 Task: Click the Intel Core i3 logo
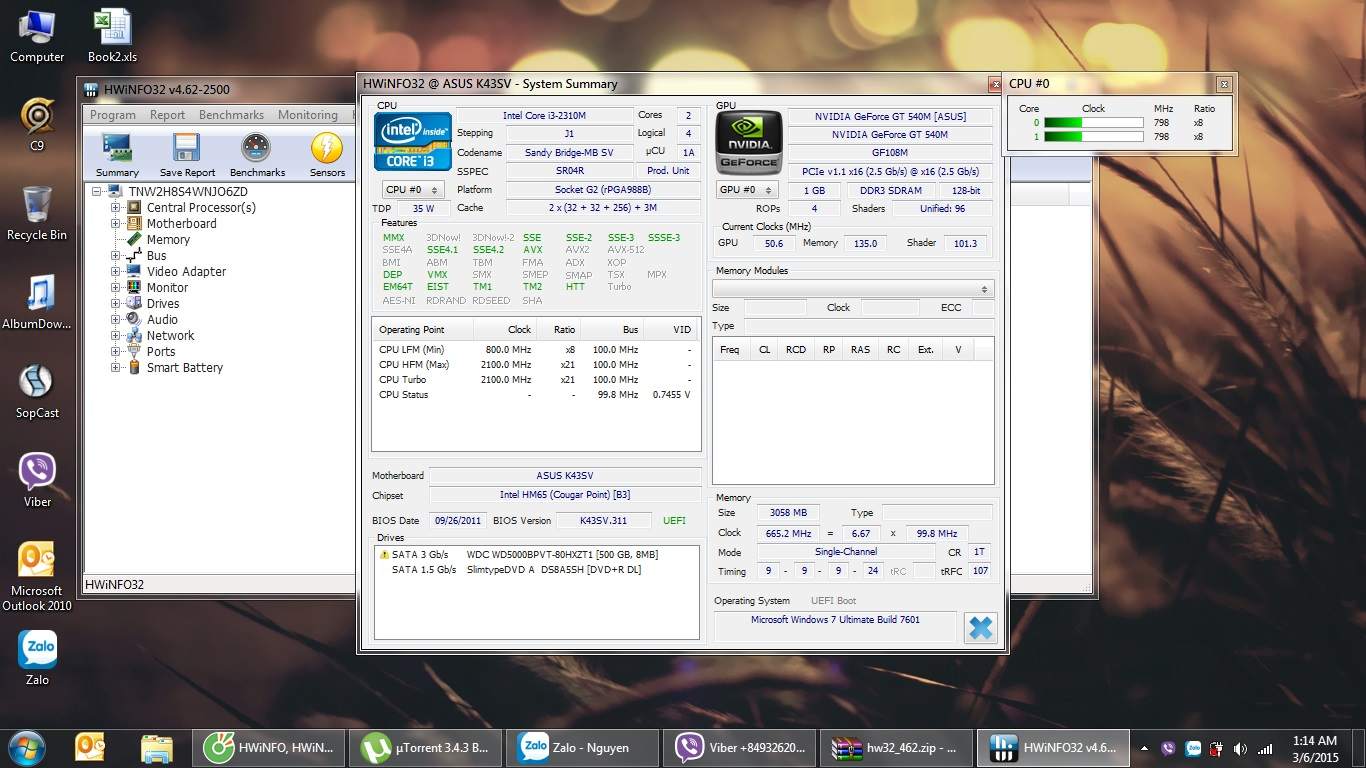pyautogui.click(x=412, y=141)
